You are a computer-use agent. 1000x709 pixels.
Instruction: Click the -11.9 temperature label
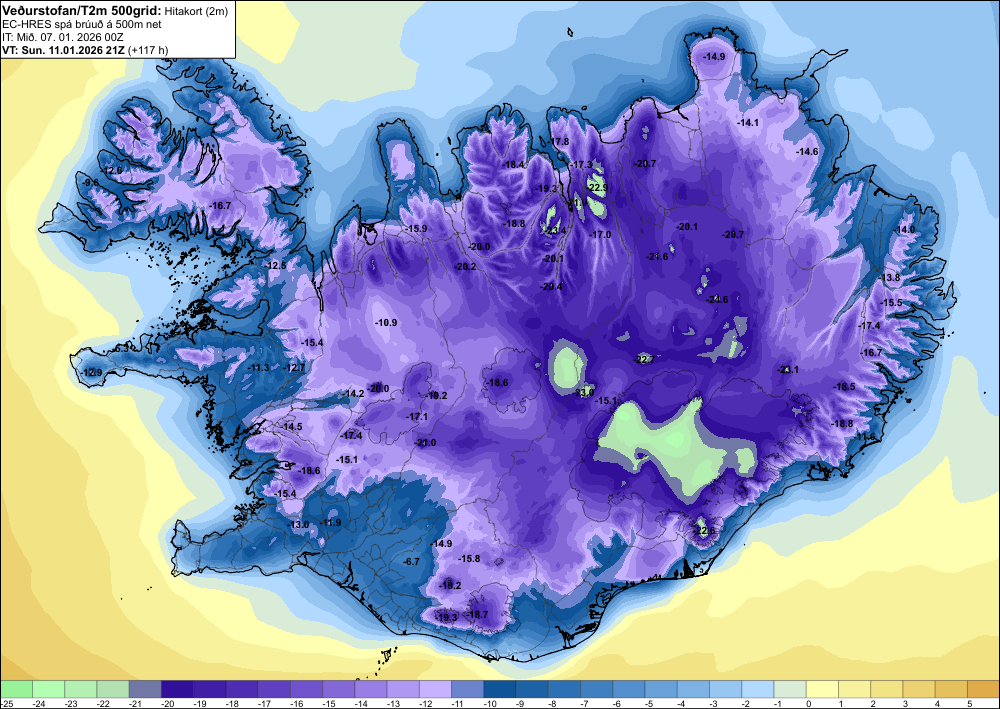click(x=330, y=523)
